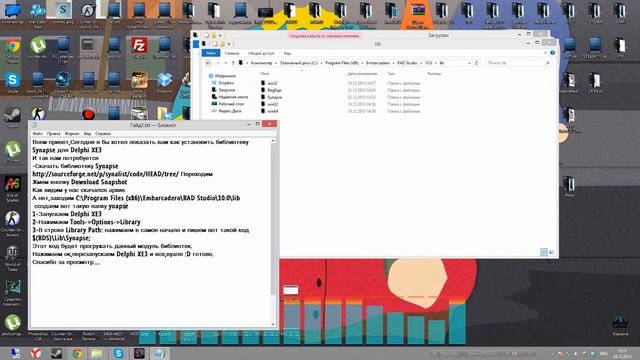
Task: Click the Explorer search field
Action: pyautogui.click(x=518, y=63)
